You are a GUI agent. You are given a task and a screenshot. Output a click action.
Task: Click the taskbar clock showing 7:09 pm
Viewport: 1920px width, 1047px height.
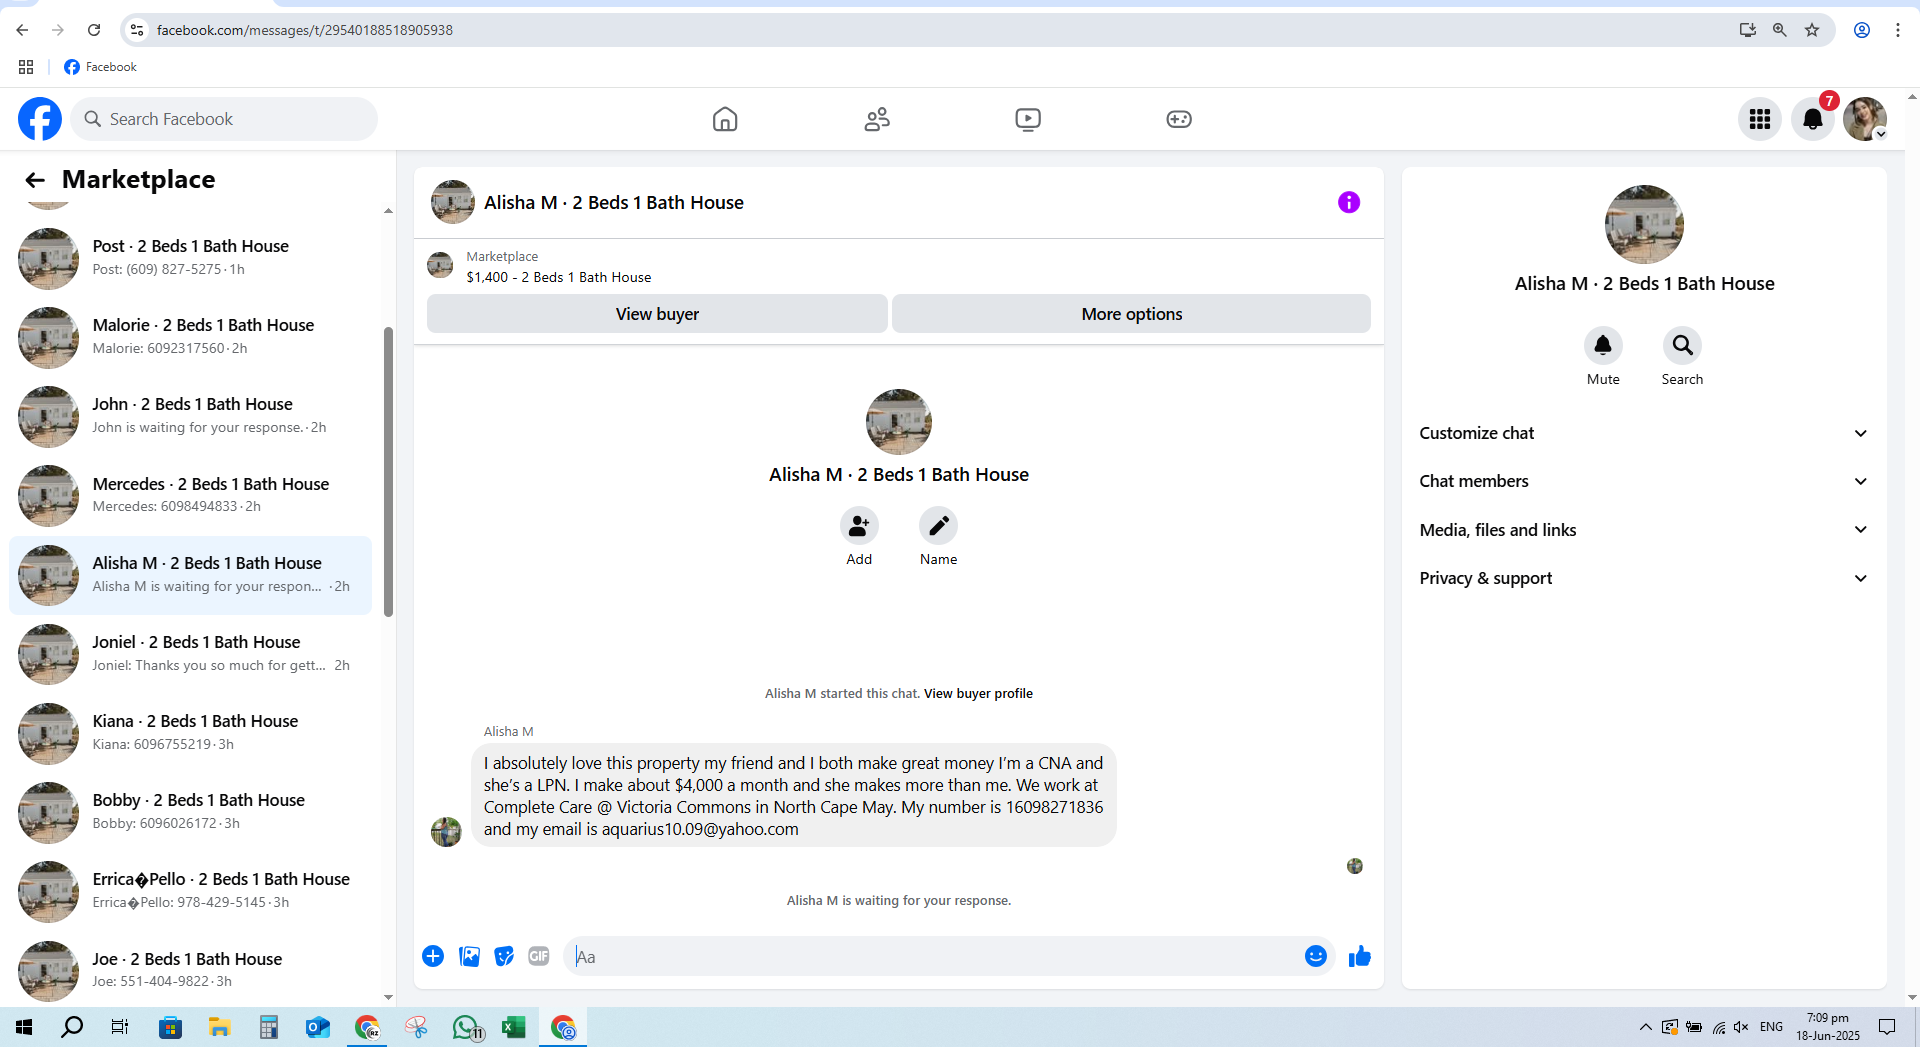click(x=1828, y=1027)
